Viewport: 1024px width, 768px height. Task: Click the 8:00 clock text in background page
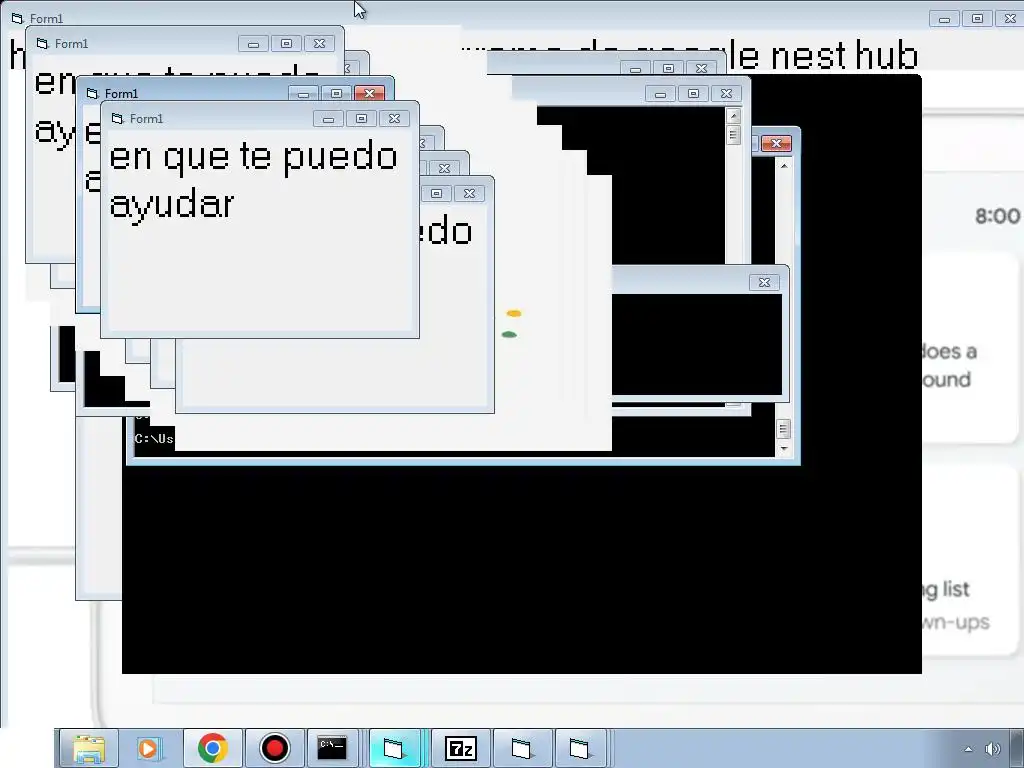[997, 216]
